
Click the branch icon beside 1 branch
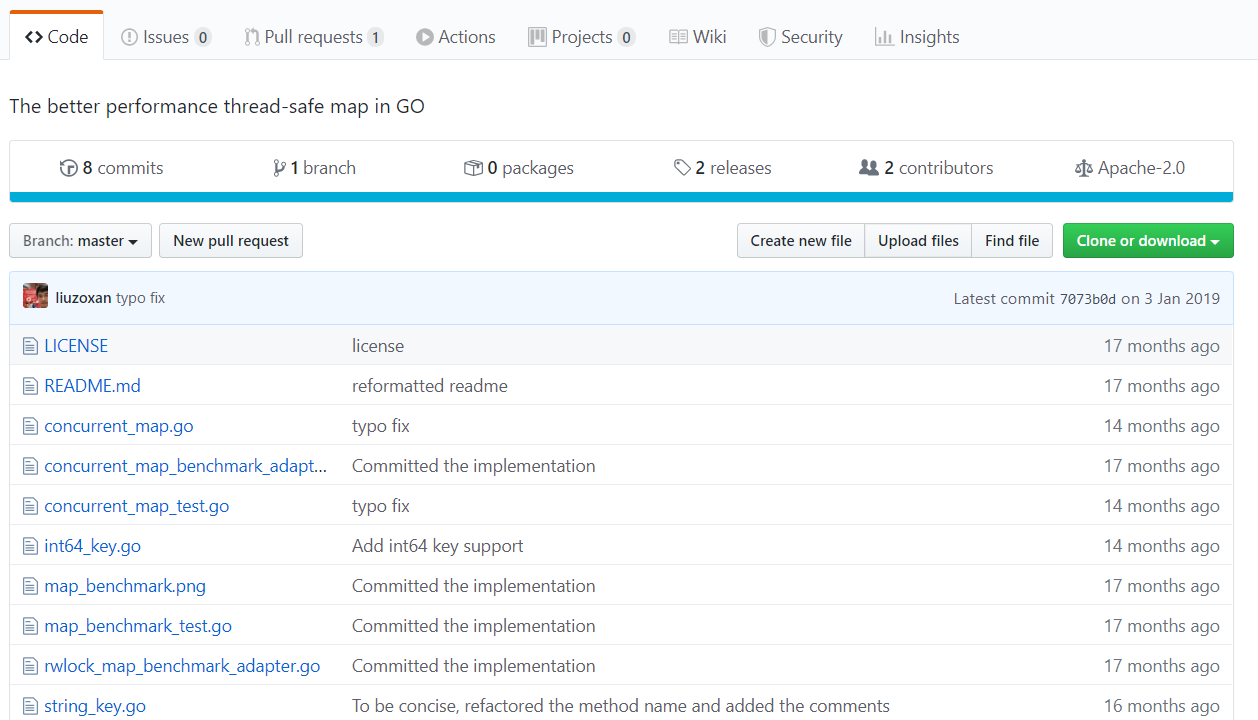[279, 168]
